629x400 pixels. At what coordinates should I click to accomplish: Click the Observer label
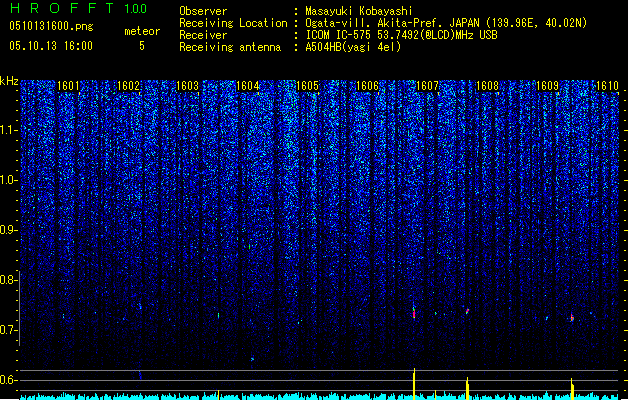[203, 11]
